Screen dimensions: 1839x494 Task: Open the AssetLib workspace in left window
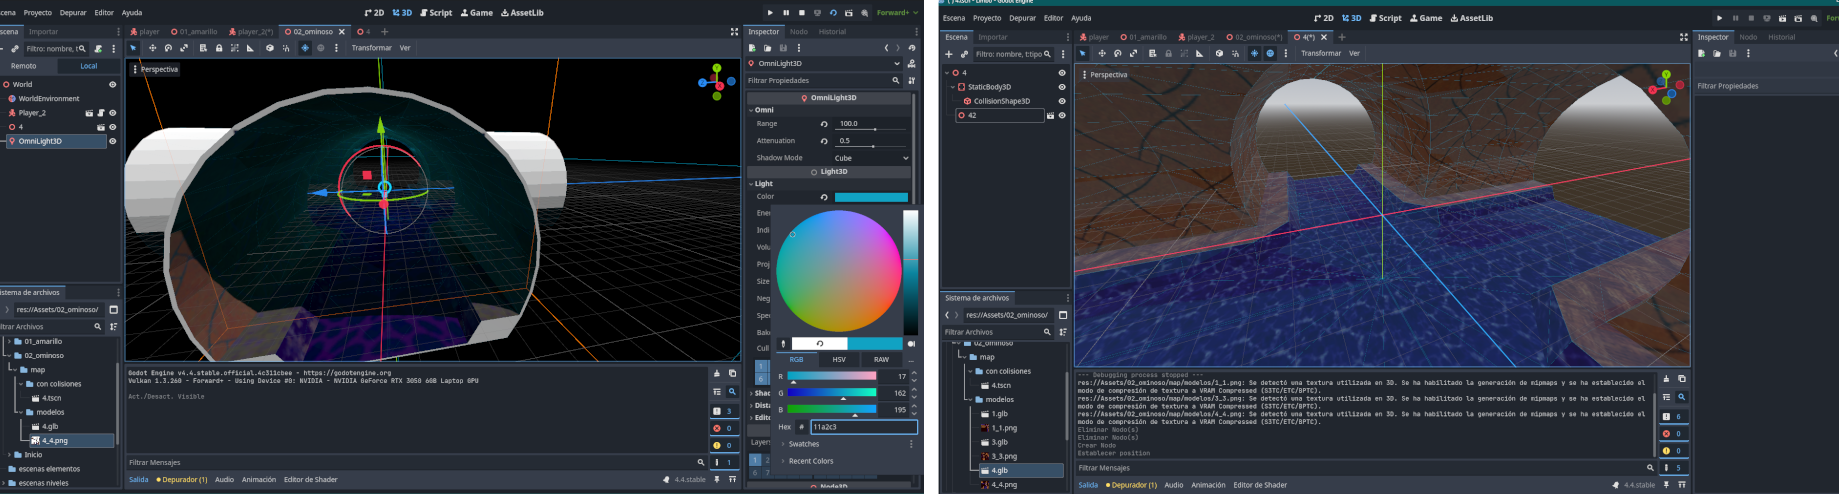[521, 13]
